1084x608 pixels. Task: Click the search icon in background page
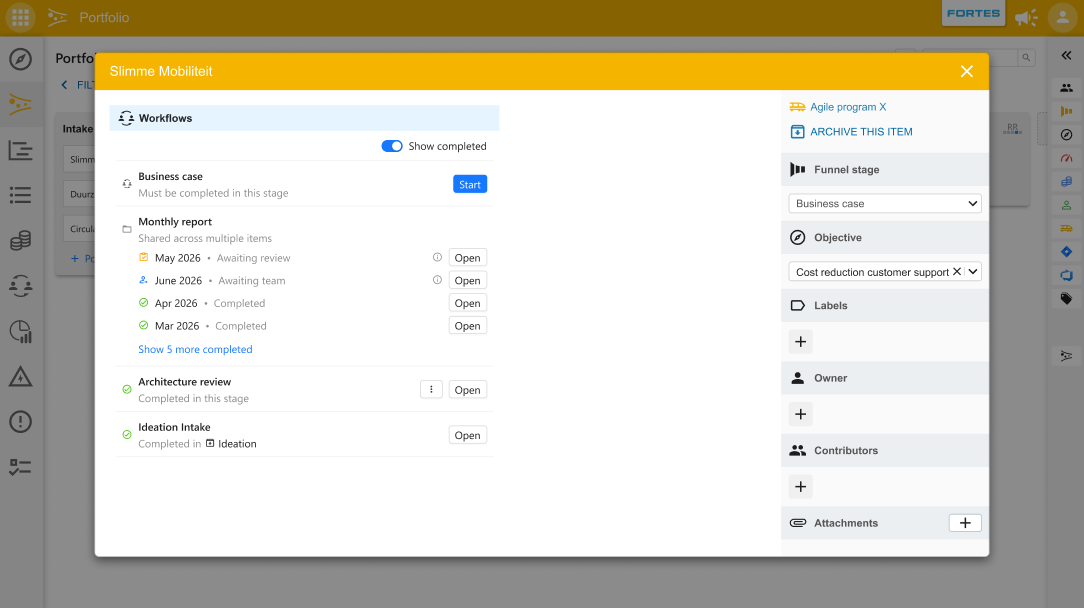click(1026, 58)
